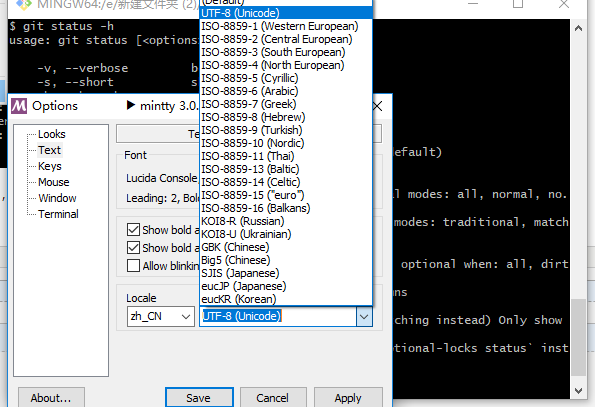Choose ISO-8859-14 (Celtic) charset
The image size is (595, 407).
click(x=286, y=182)
